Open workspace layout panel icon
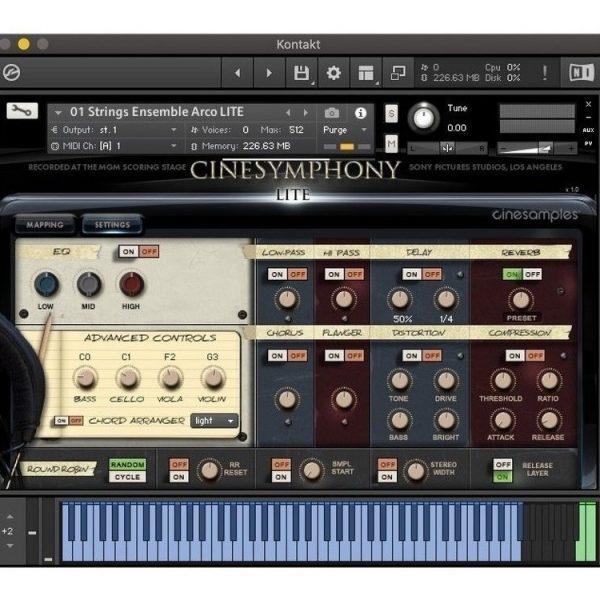The width and height of the screenshot is (600, 600). 366,73
